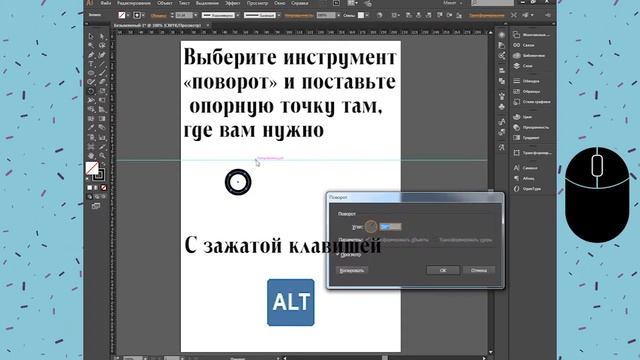Image resolution: width=640 pixels, height=360 pixels.
Task: Open the Текст menu
Action: click(x=184, y=3)
